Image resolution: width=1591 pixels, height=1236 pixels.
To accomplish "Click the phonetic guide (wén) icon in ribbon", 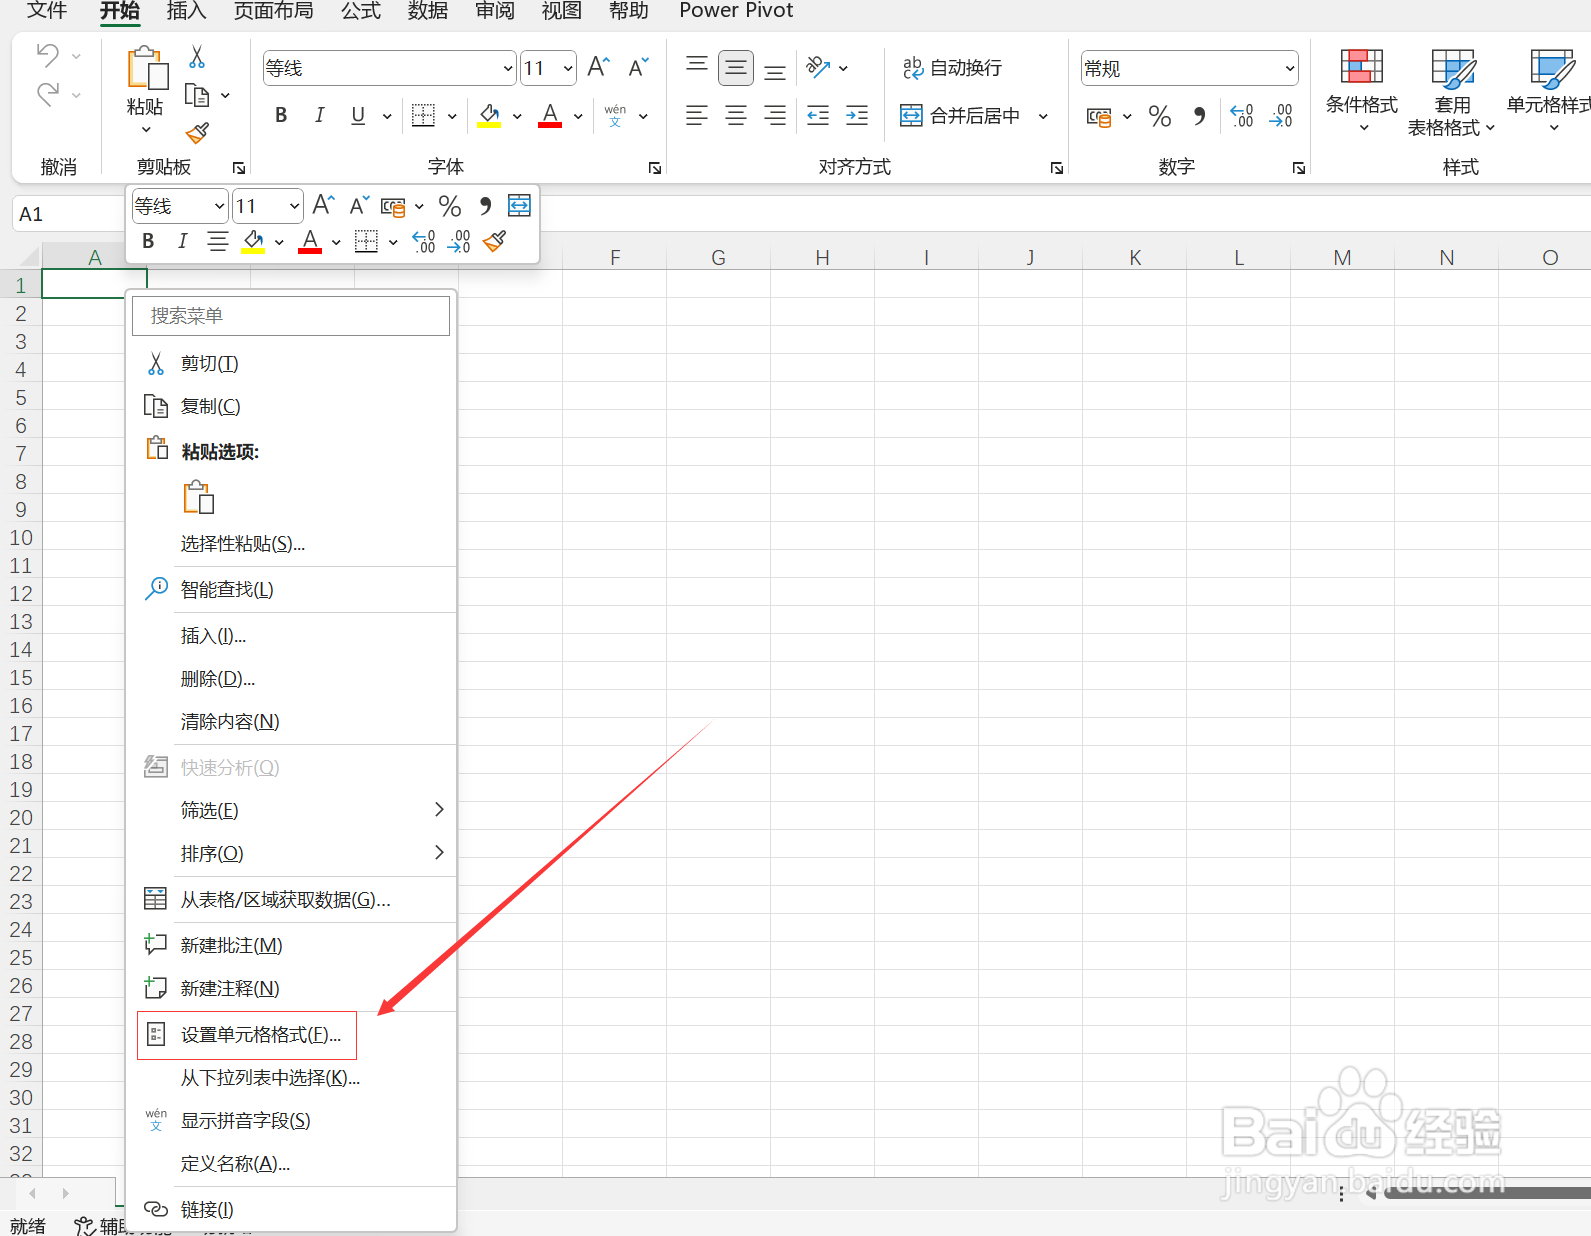I will coord(615,116).
